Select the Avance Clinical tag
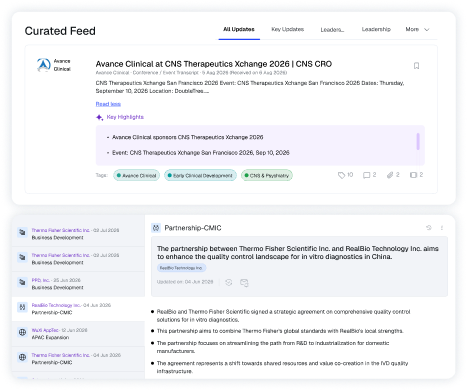468x391 pixels. click(136, 175)
